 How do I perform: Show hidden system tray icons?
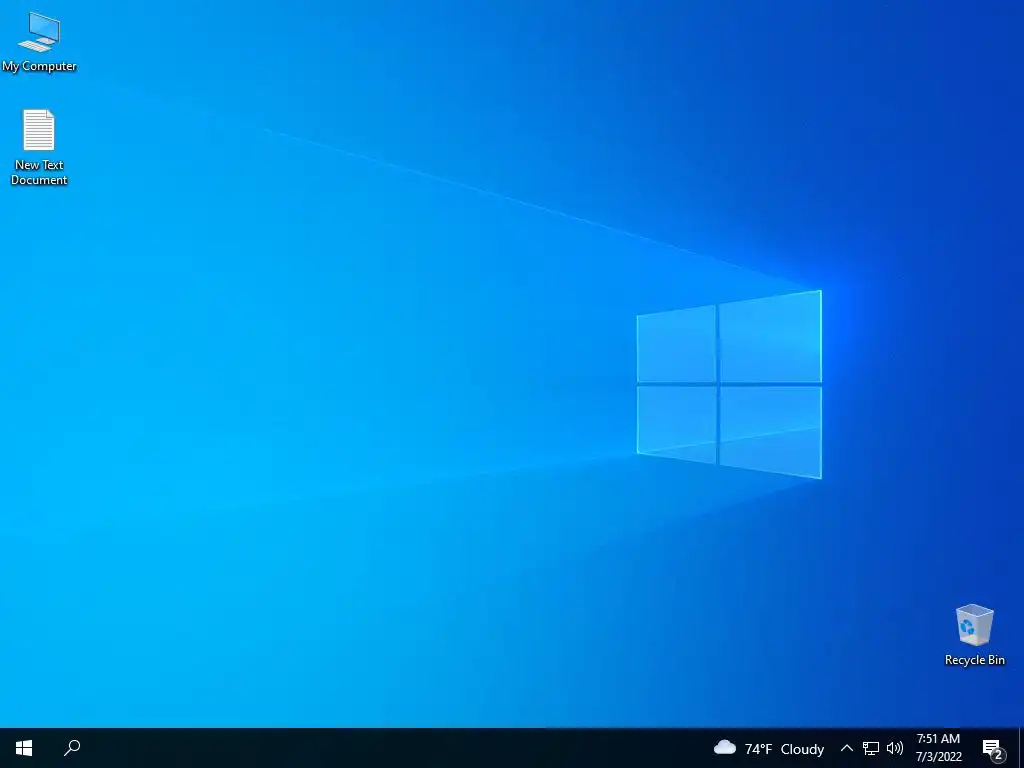pos(846,748)
